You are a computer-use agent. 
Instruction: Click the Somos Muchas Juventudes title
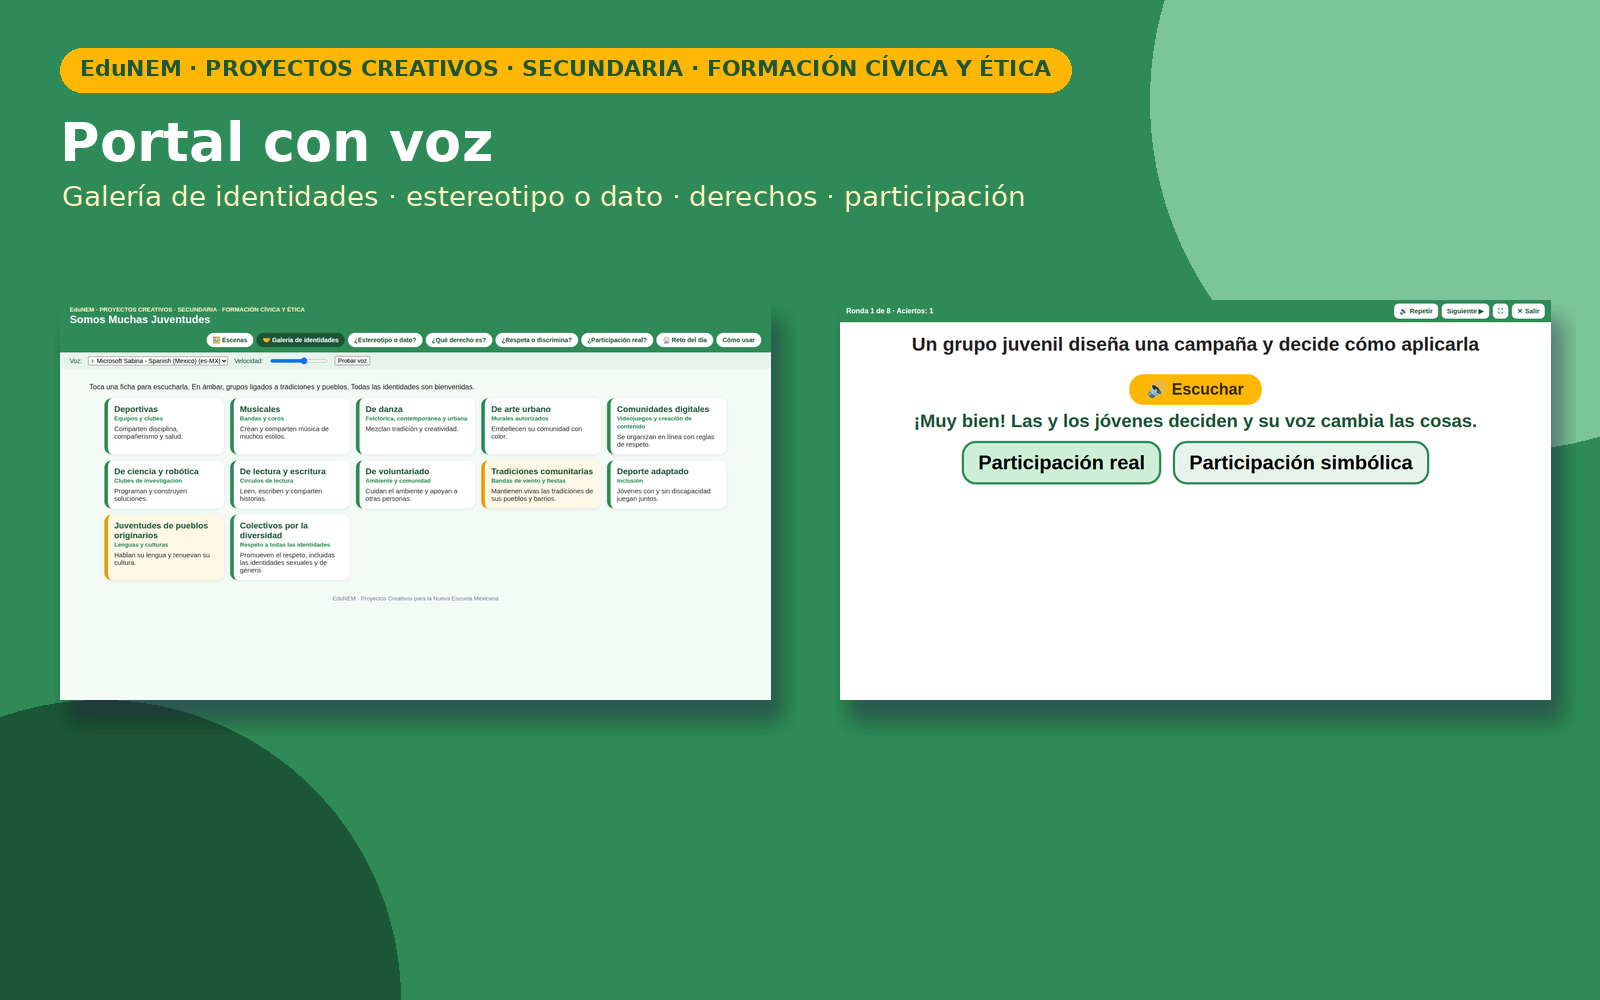pyautogui.click(x=140, y=320)
